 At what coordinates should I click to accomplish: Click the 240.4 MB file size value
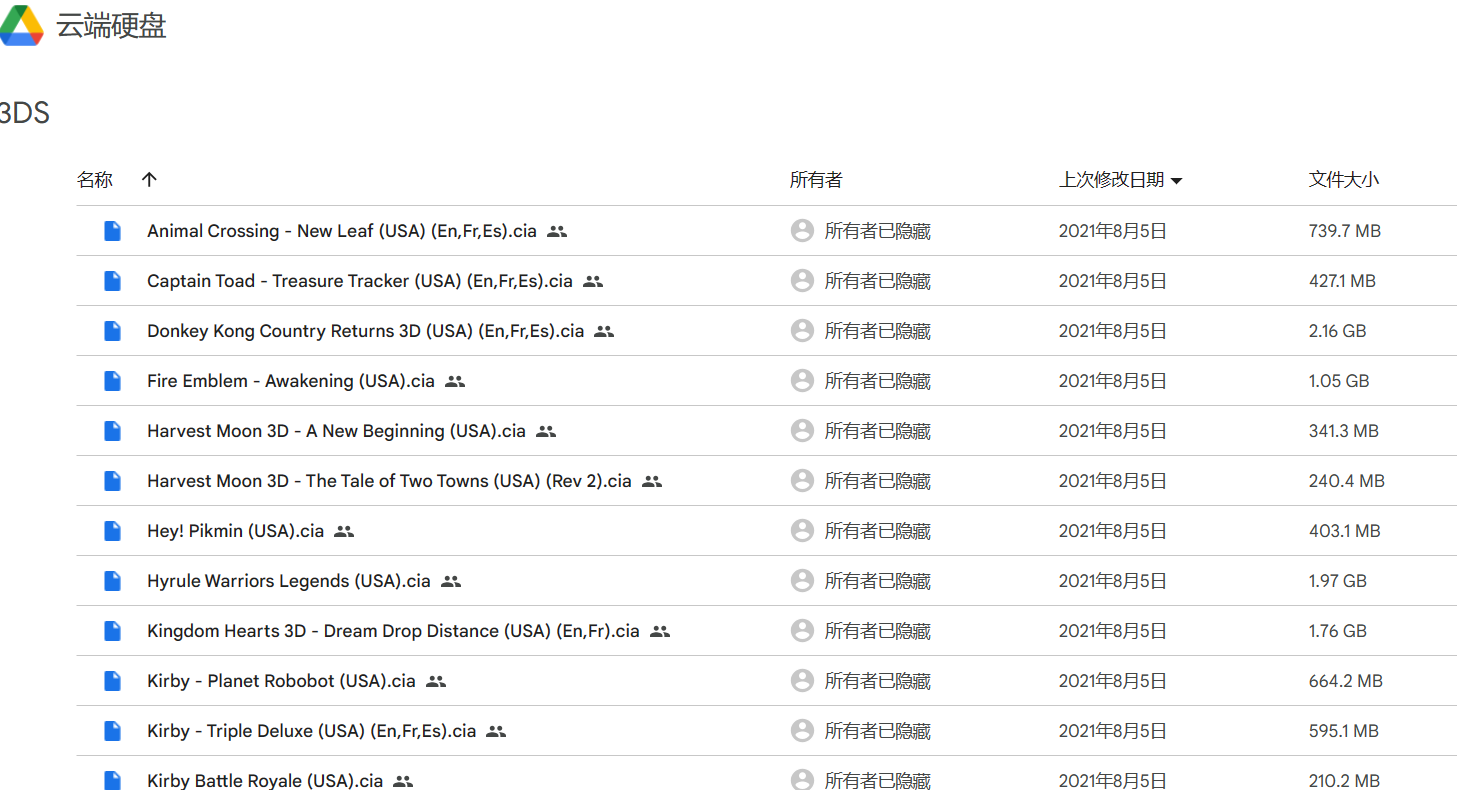coord(1347,481)
